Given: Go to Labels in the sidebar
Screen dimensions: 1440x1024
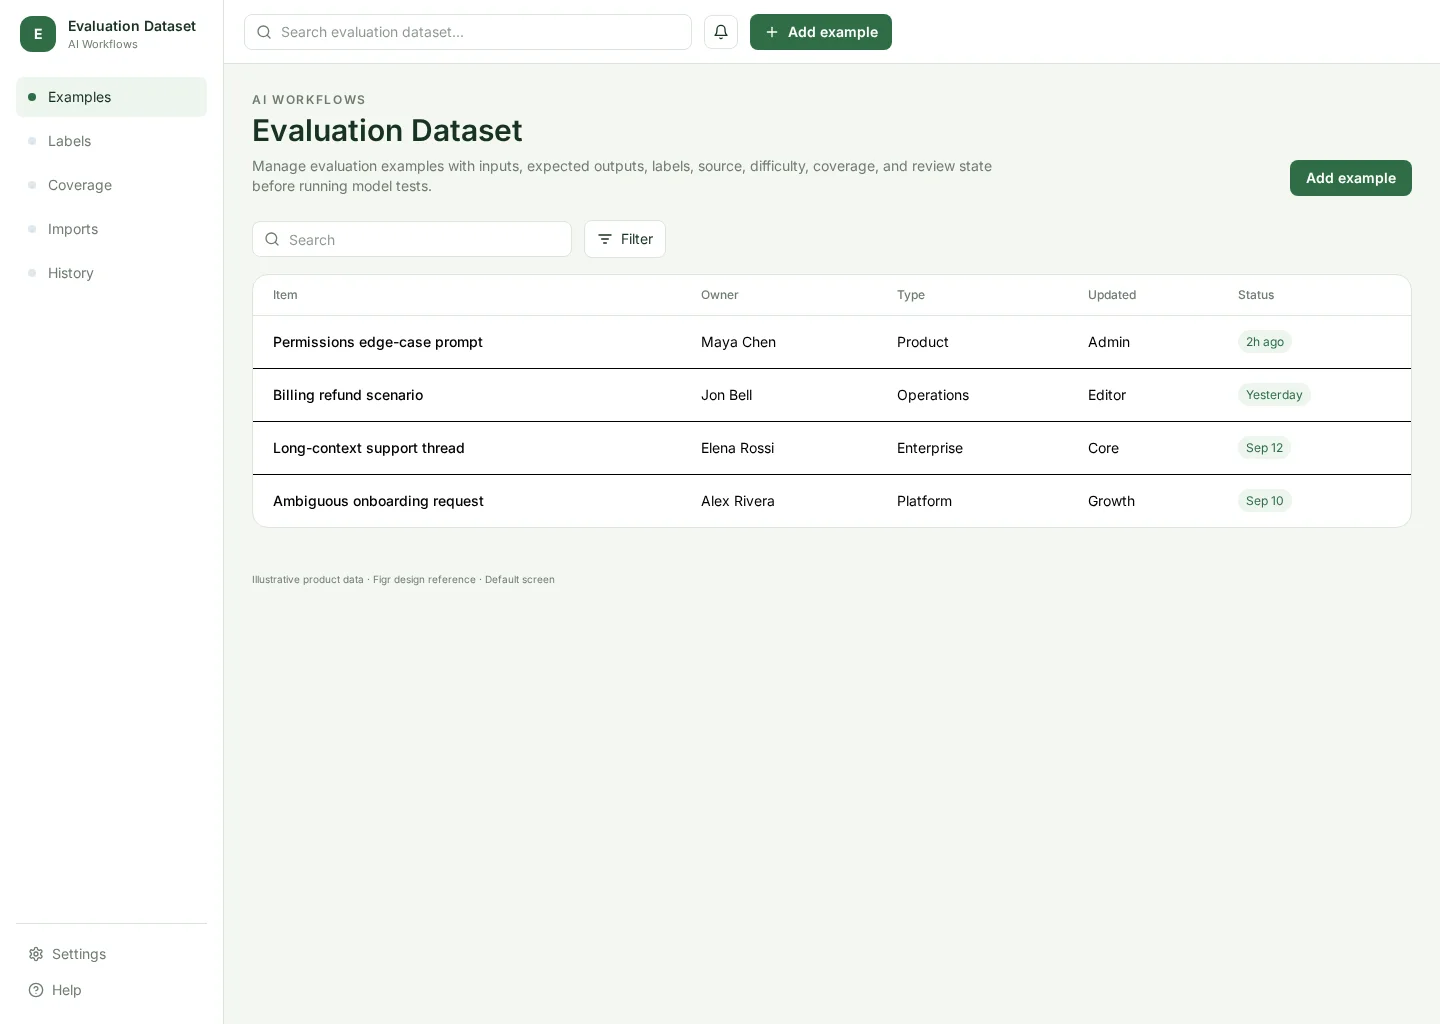Looking at the screenshot, I should (x=111, y=141).
